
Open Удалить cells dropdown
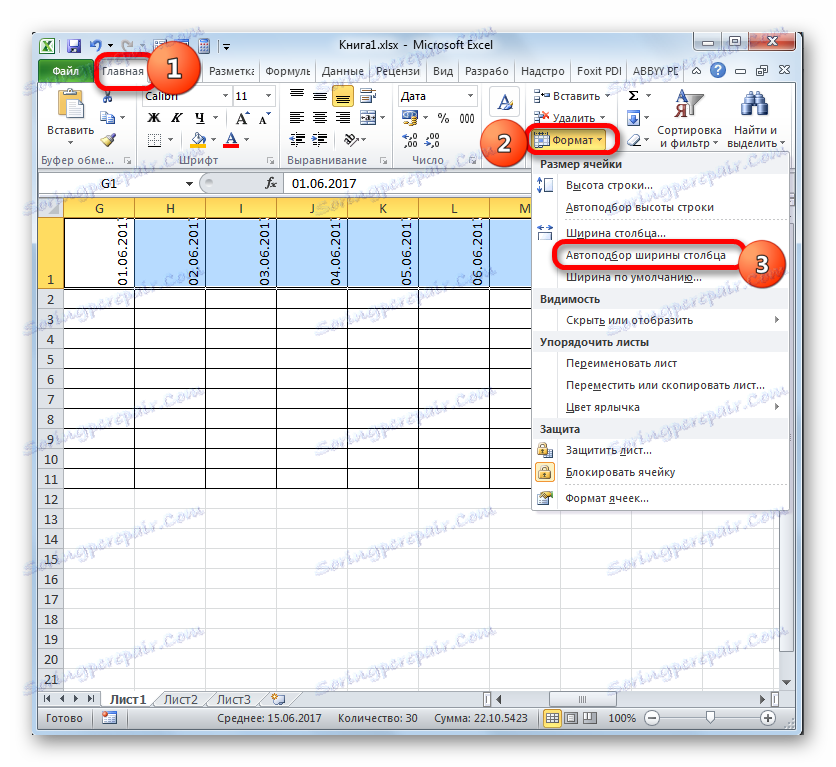[570, 118]
